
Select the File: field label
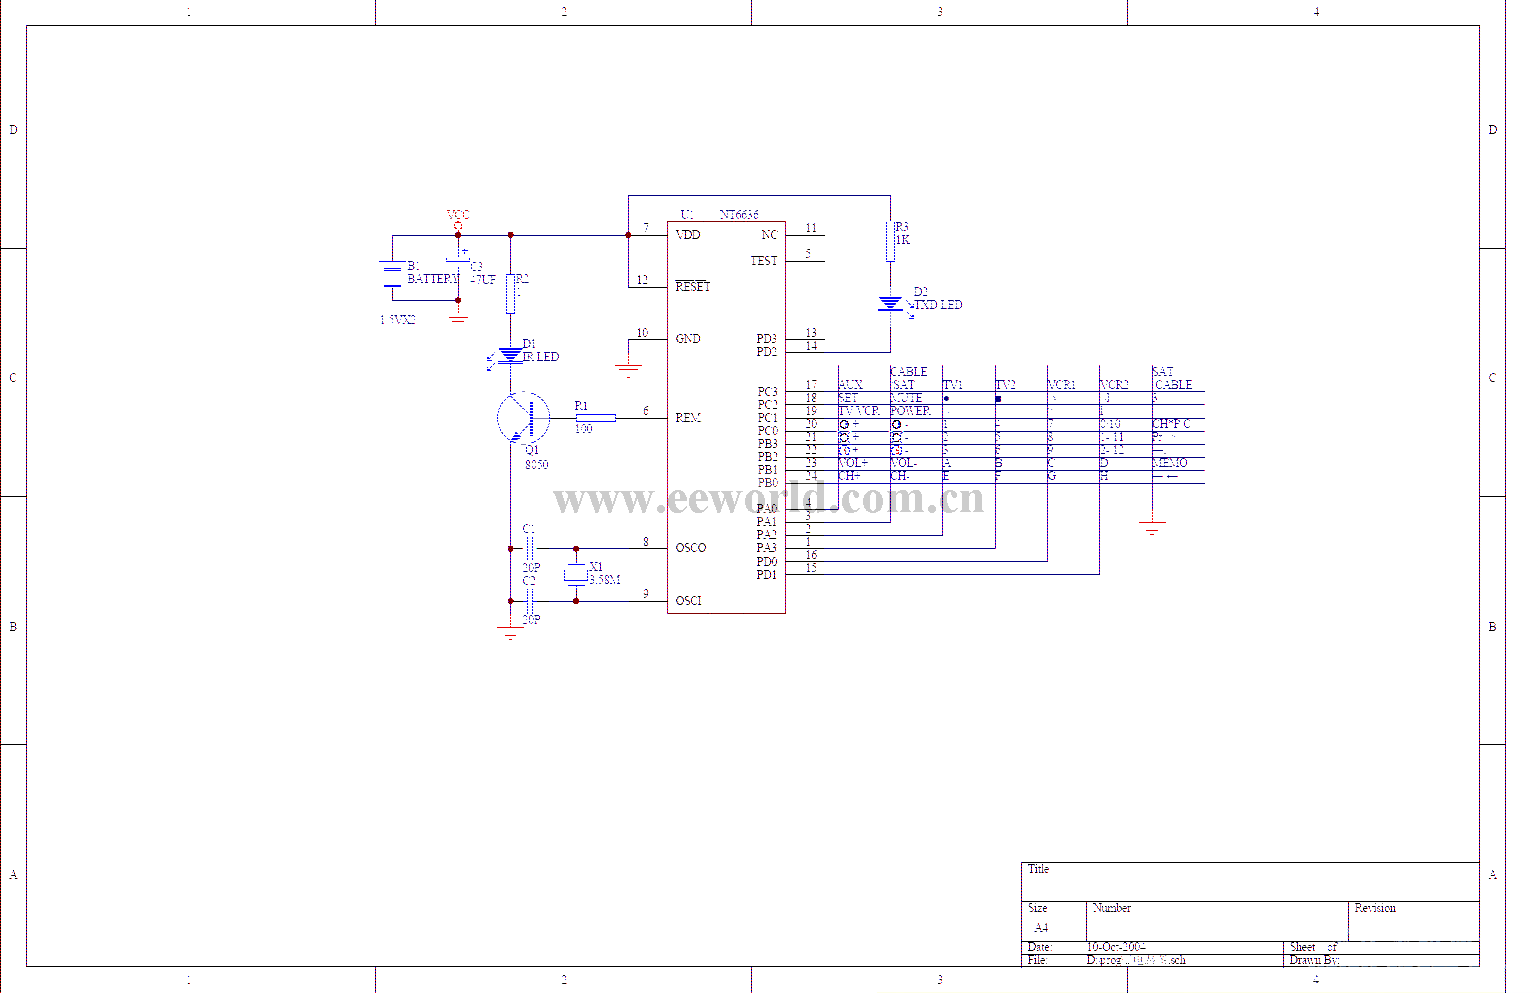pyautogui.click(x=1037, y=960)
